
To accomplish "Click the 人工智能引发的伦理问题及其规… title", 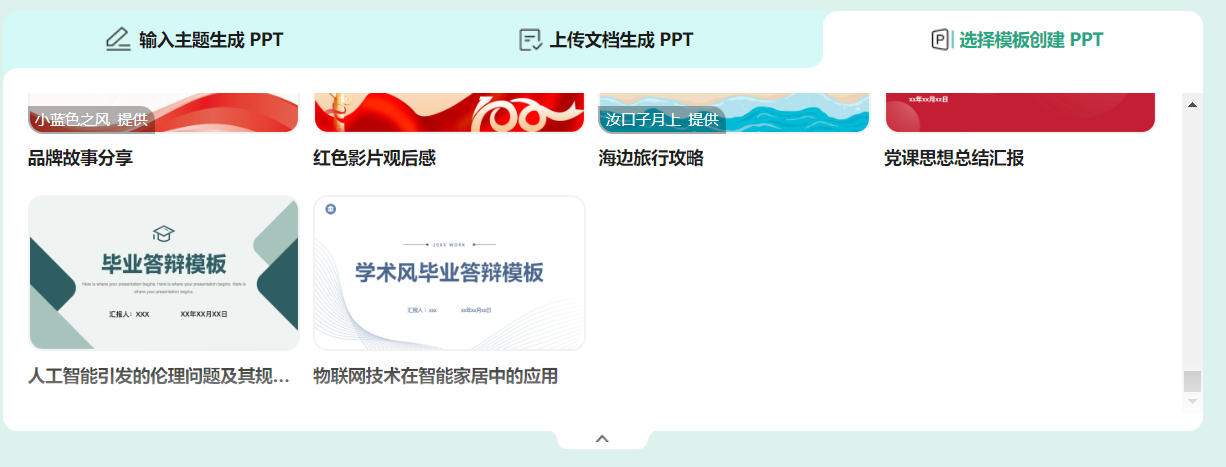I will [x=160, y=376].
